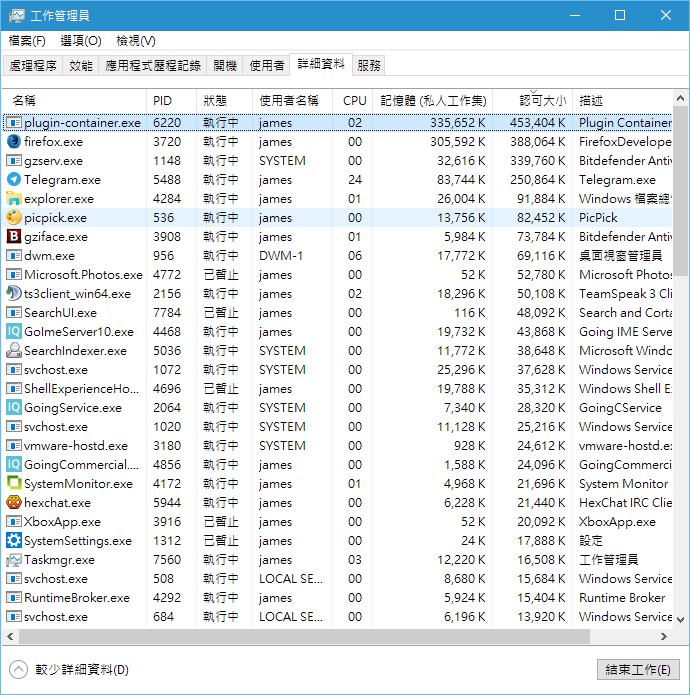
Task: Click the GoImeServer10.exe IQ icon
Action: click(14, 332)
